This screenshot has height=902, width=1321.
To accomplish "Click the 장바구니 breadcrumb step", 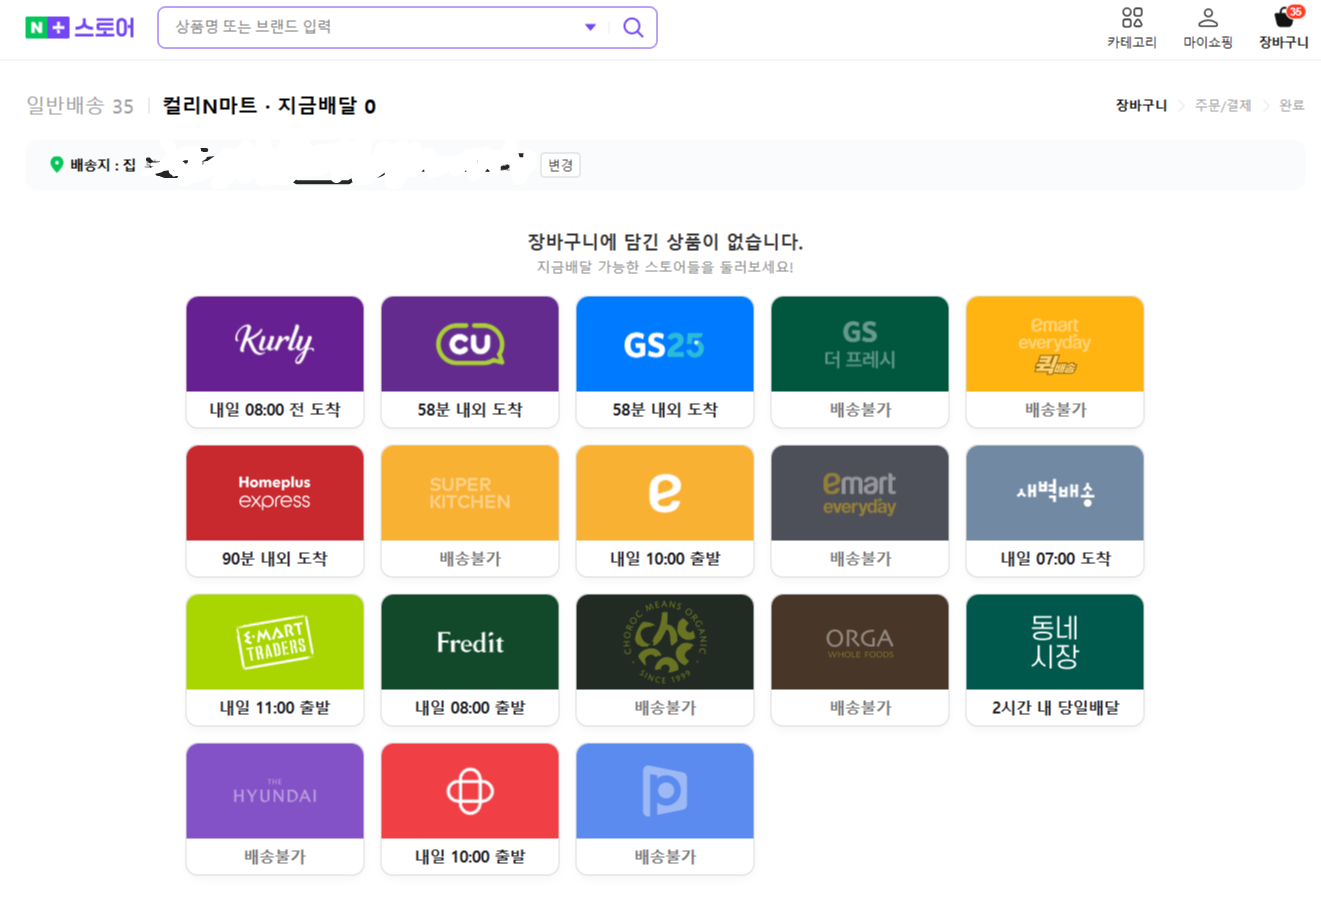I will pos(1141,105).
